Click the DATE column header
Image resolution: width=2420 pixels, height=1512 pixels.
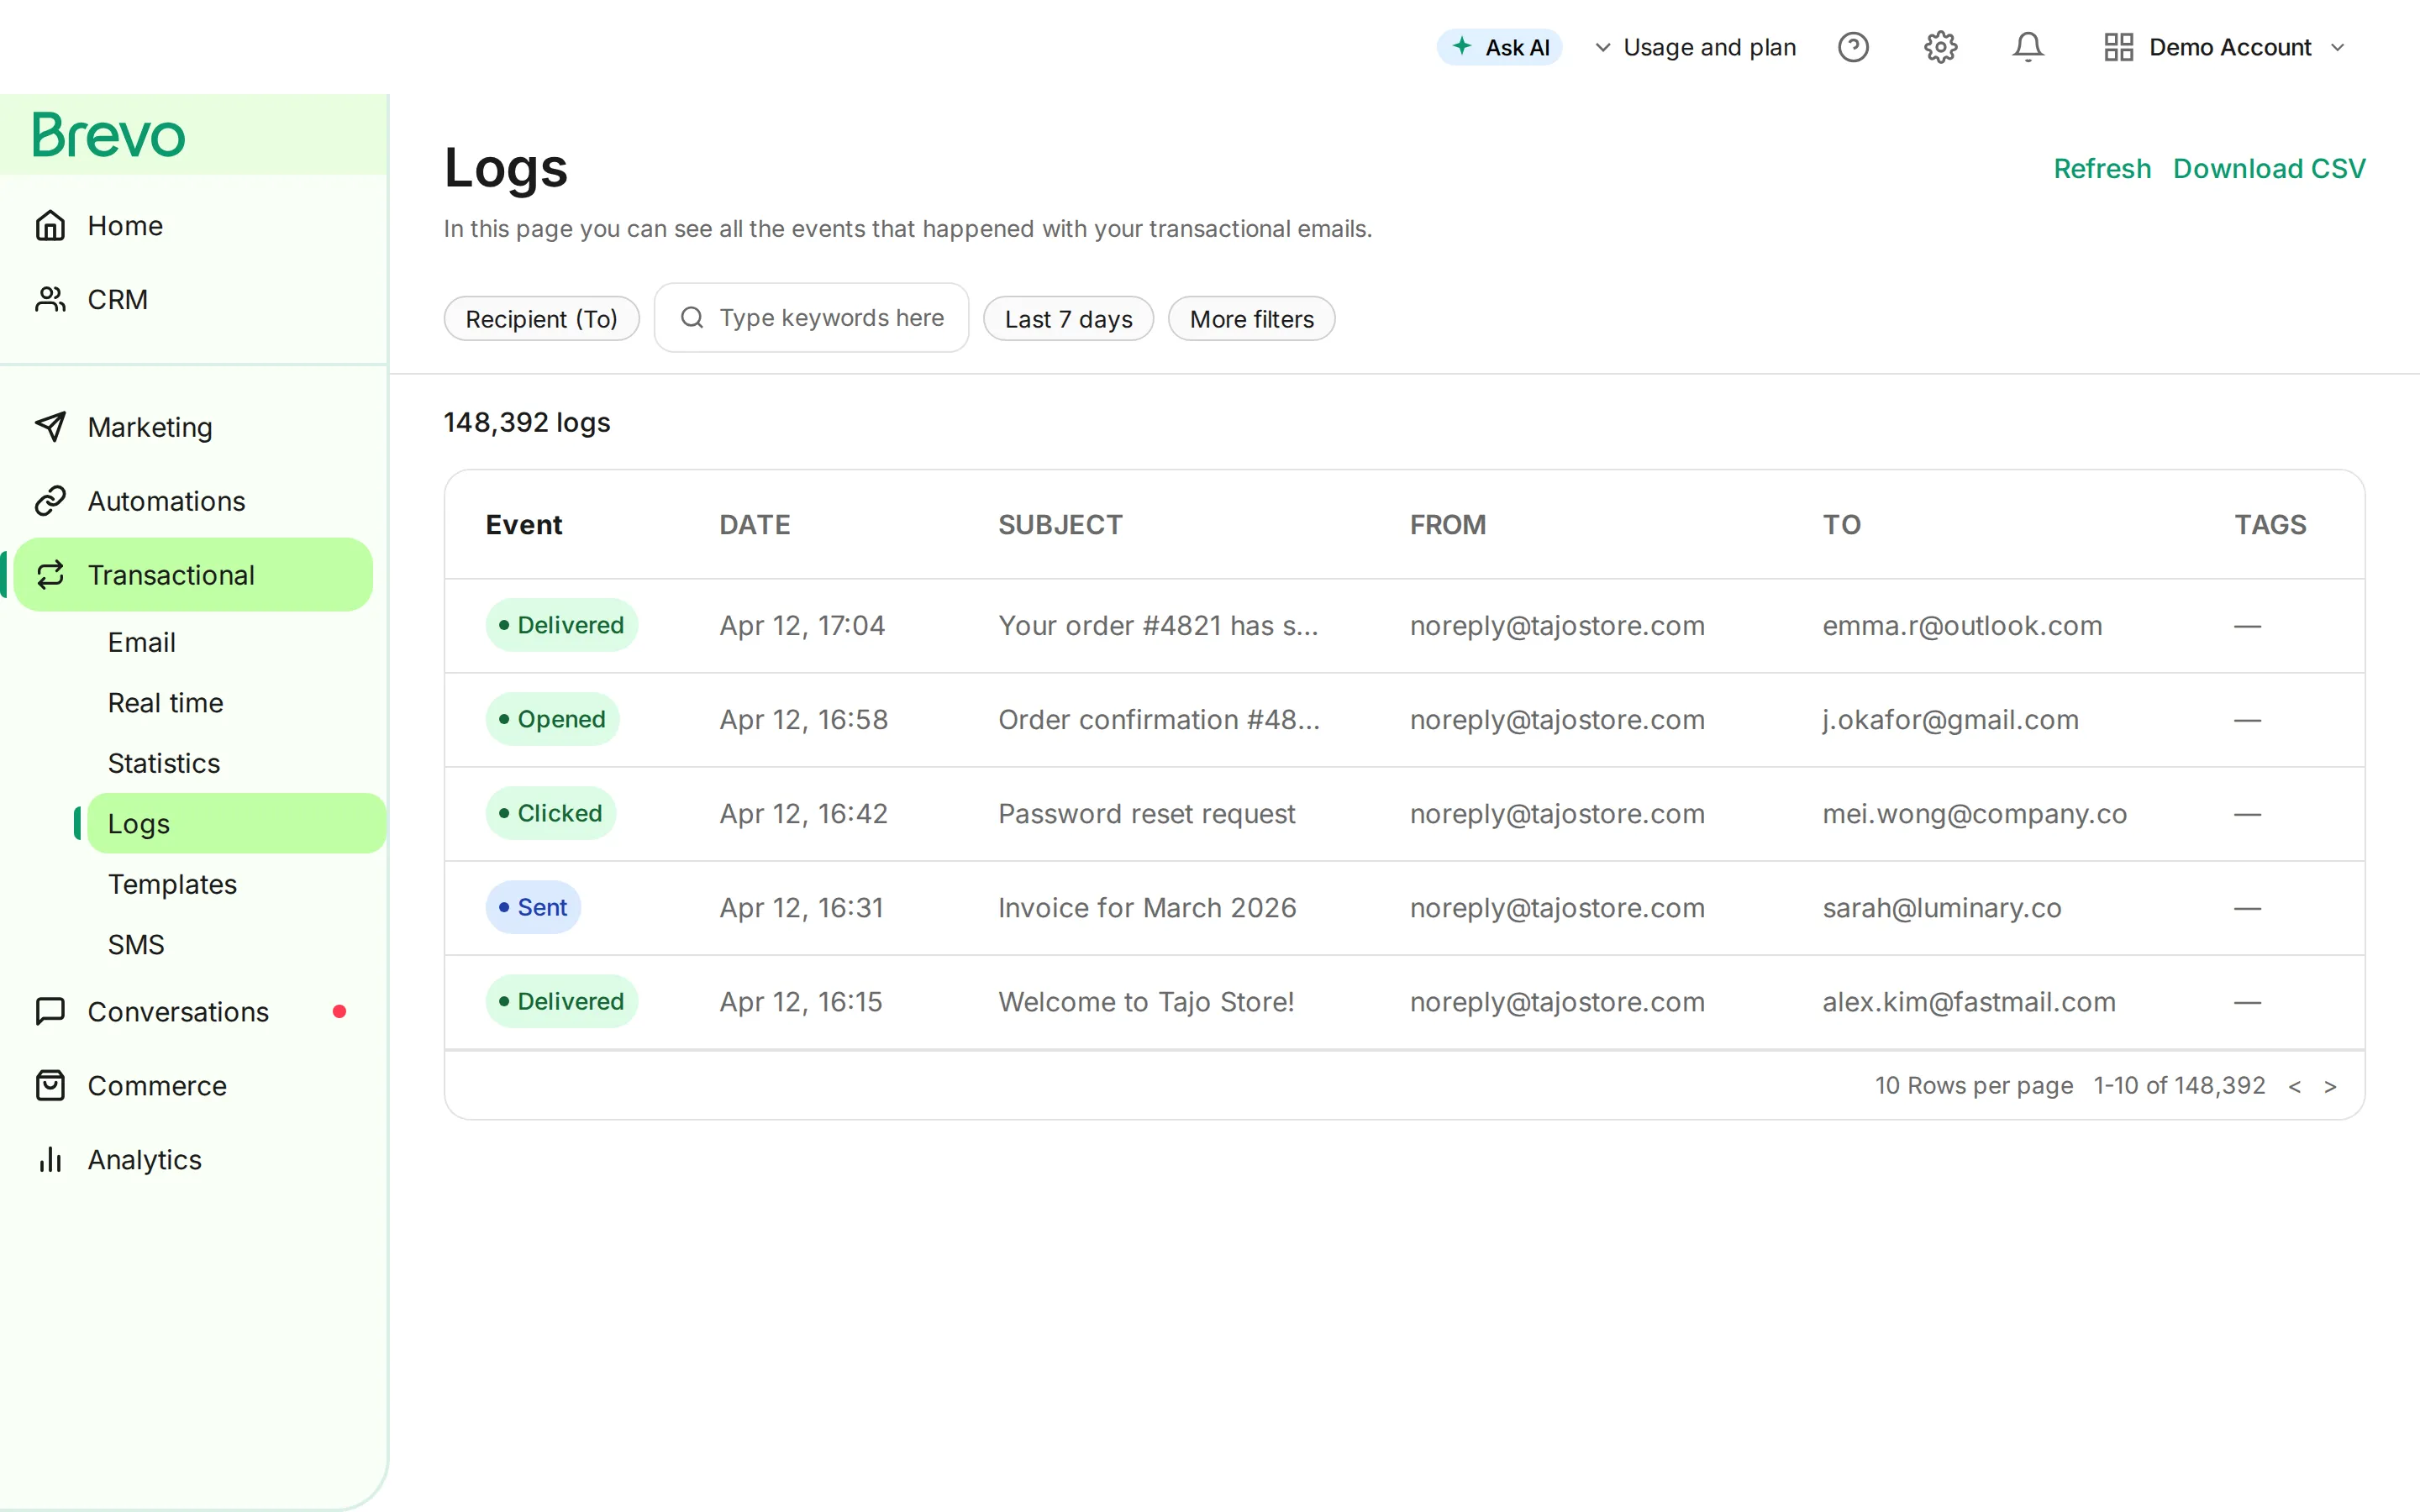[755, 524]
